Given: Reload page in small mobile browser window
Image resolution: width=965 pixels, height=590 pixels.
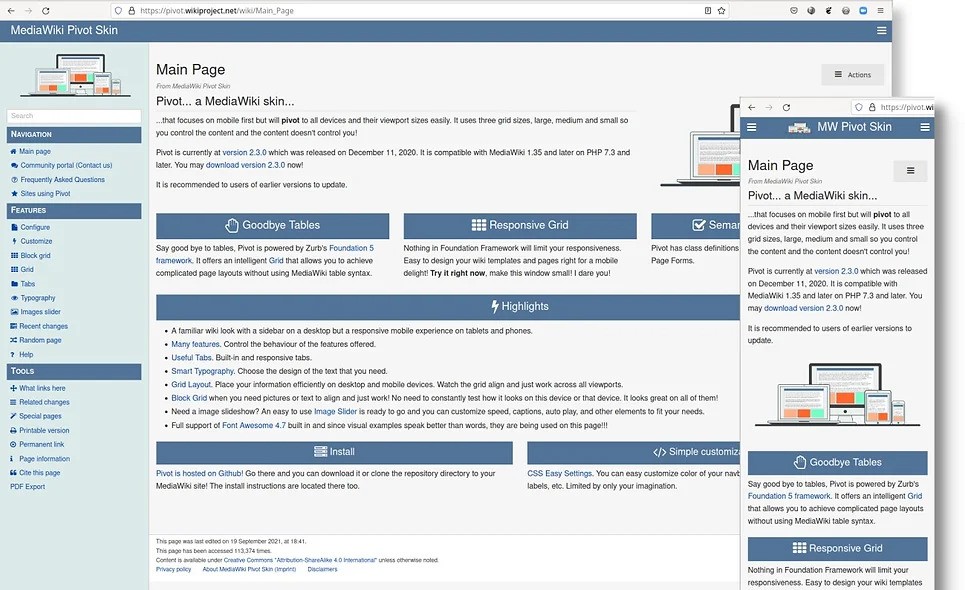Looking at the screenshot, I should coord(786,107).
